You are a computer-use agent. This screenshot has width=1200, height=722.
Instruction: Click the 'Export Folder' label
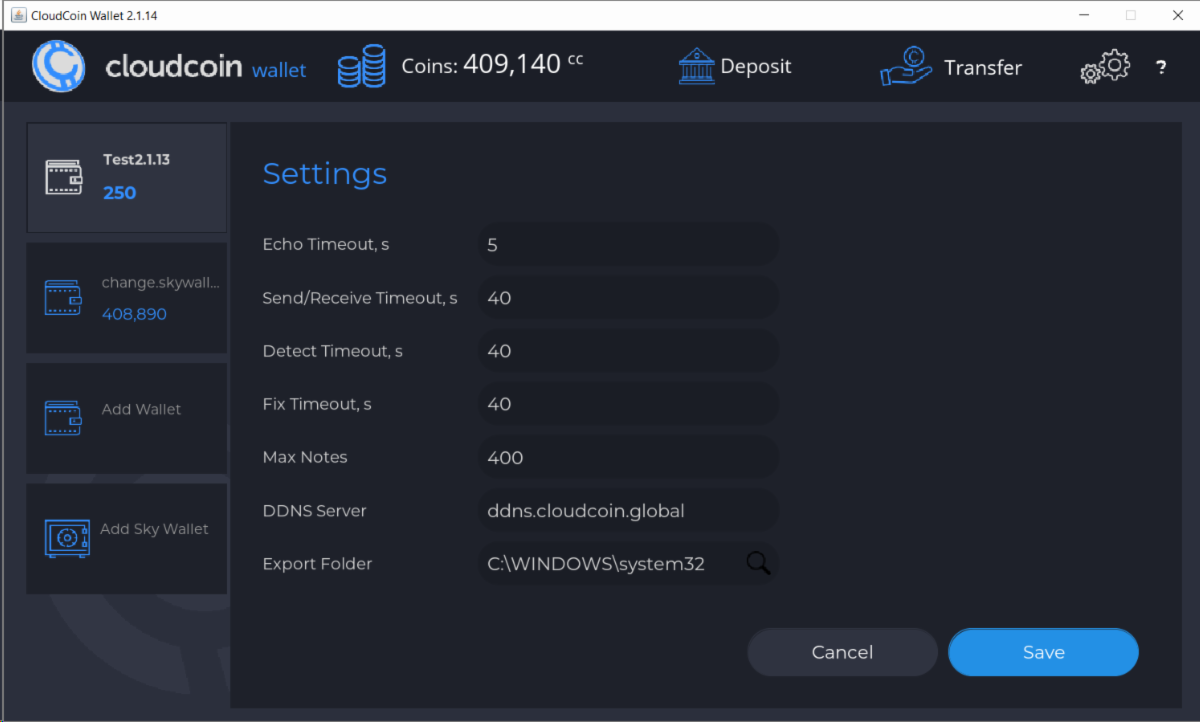point(317,563)
